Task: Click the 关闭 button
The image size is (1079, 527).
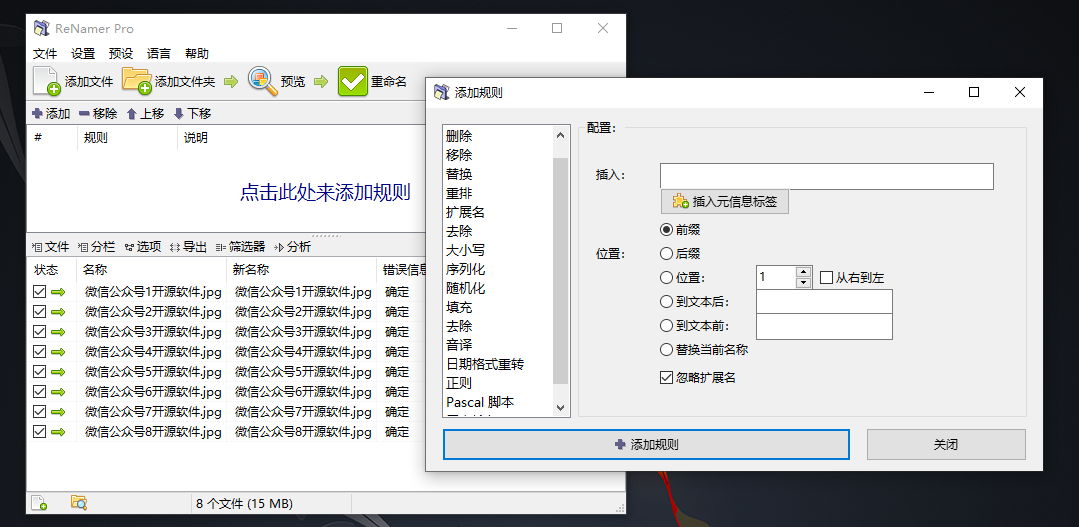Action: 946,444
